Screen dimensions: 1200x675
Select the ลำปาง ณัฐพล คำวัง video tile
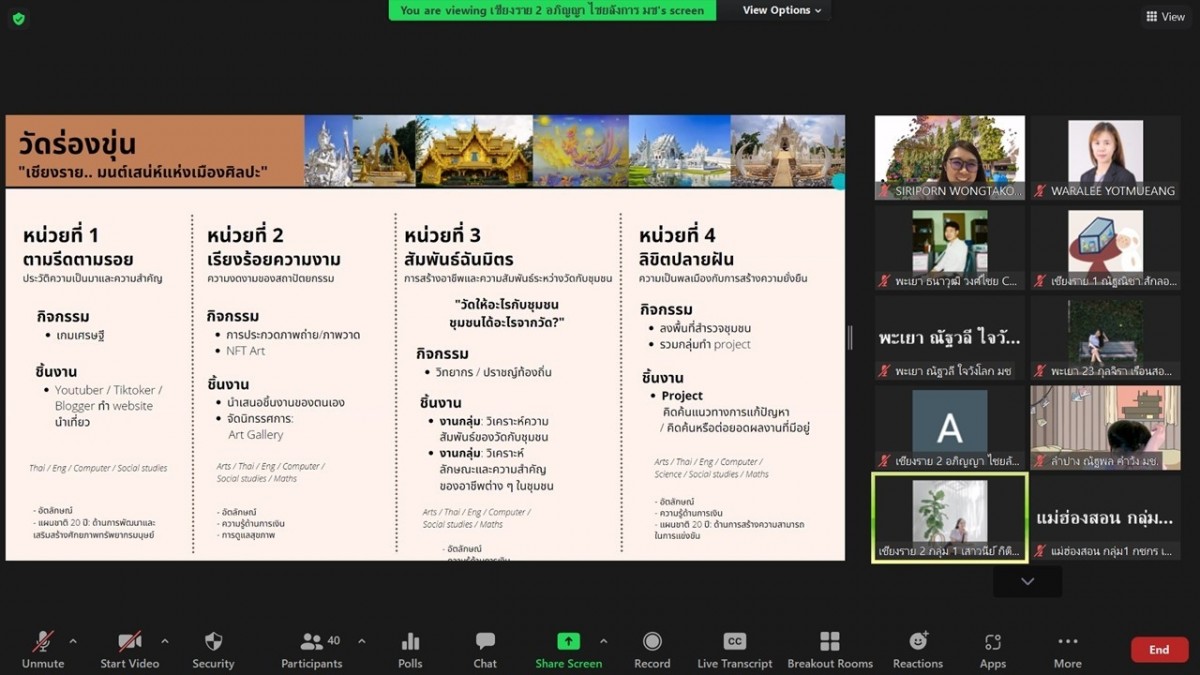click(x=1106, y=428)
